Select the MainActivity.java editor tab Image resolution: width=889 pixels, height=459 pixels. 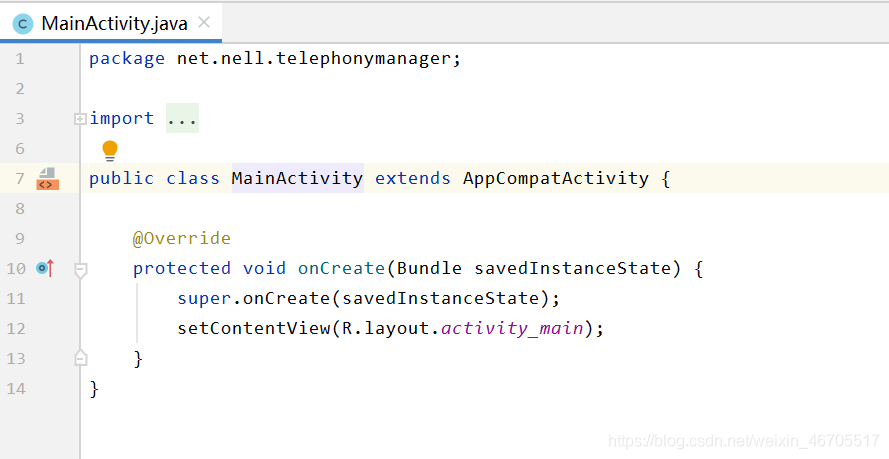[111, 23]
